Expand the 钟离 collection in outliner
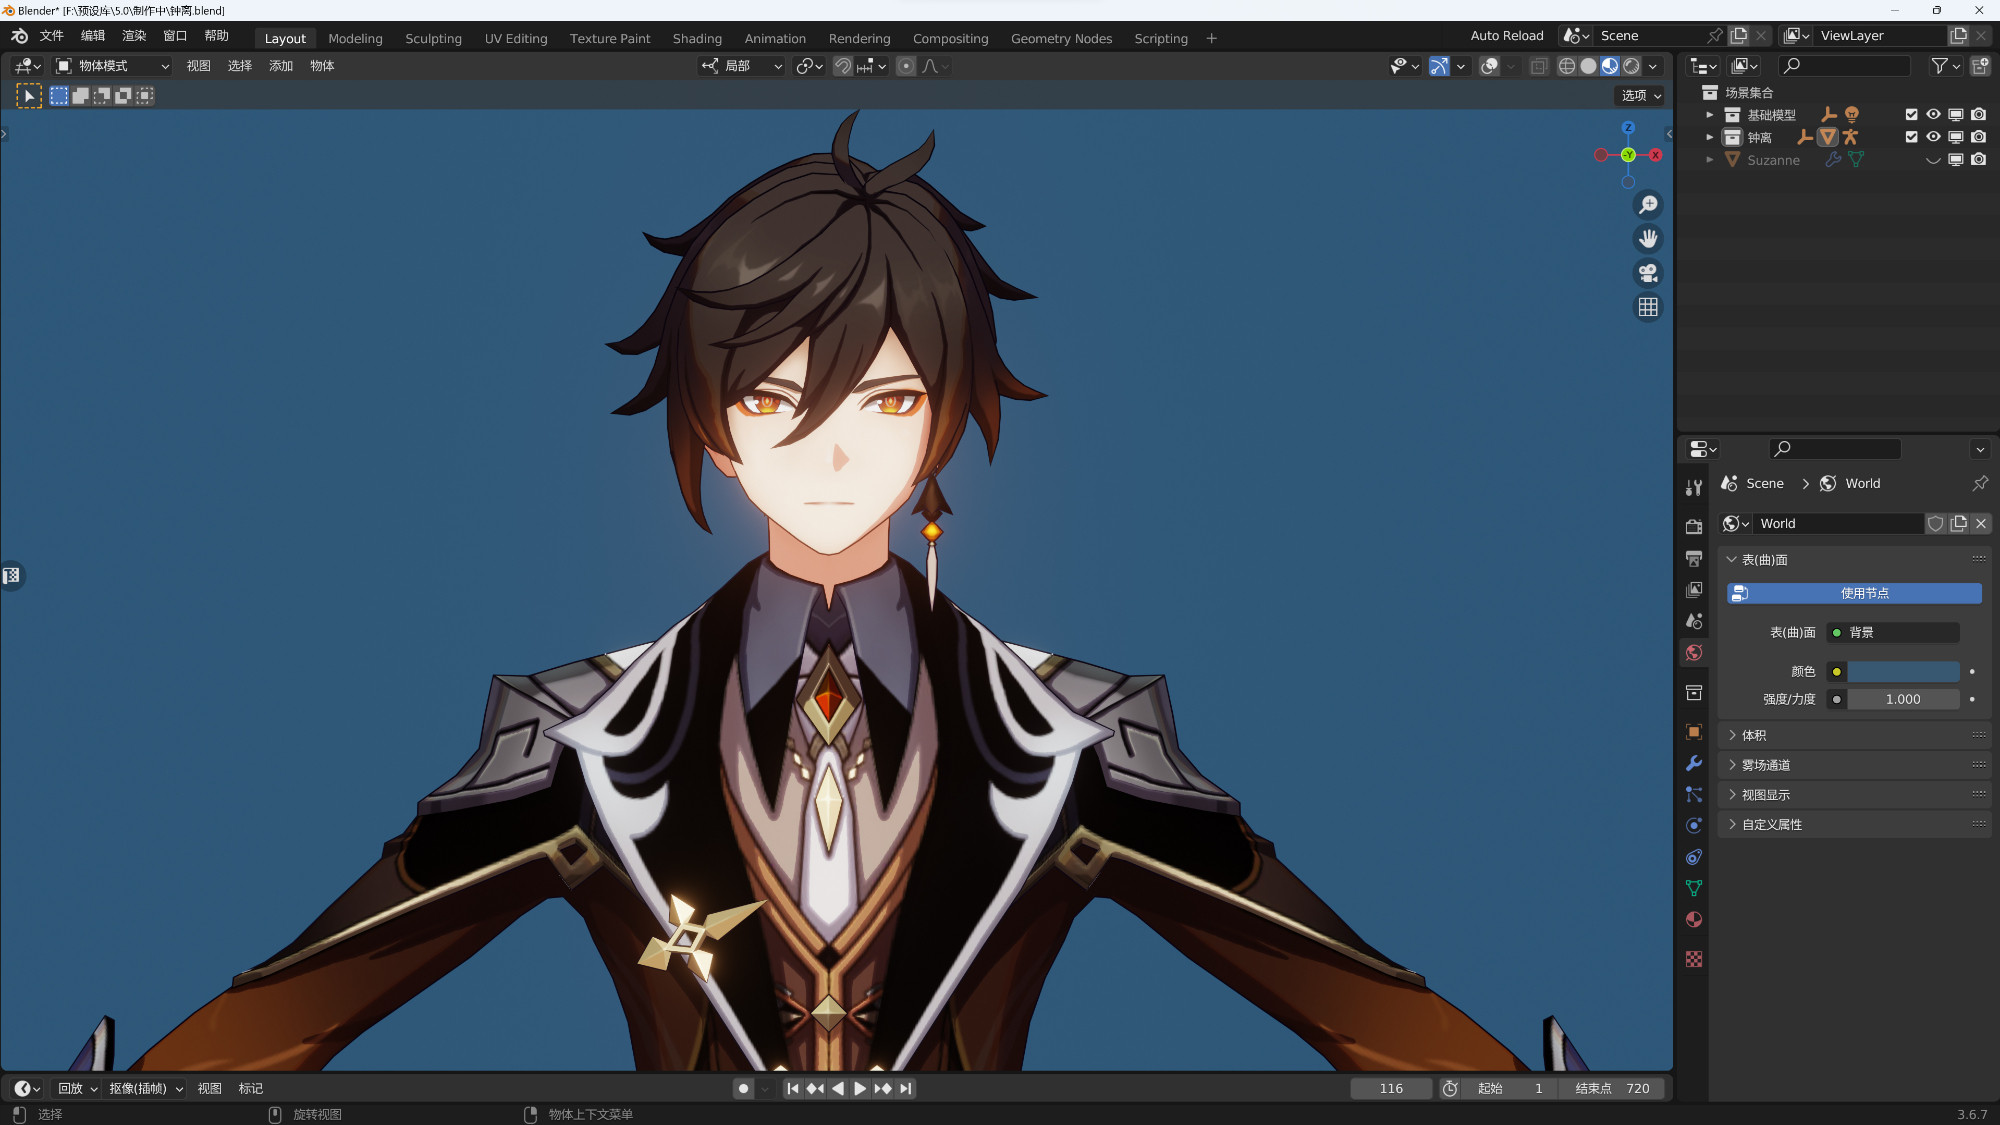The image size is (2000, 1125). click(x=1709, y=137)
